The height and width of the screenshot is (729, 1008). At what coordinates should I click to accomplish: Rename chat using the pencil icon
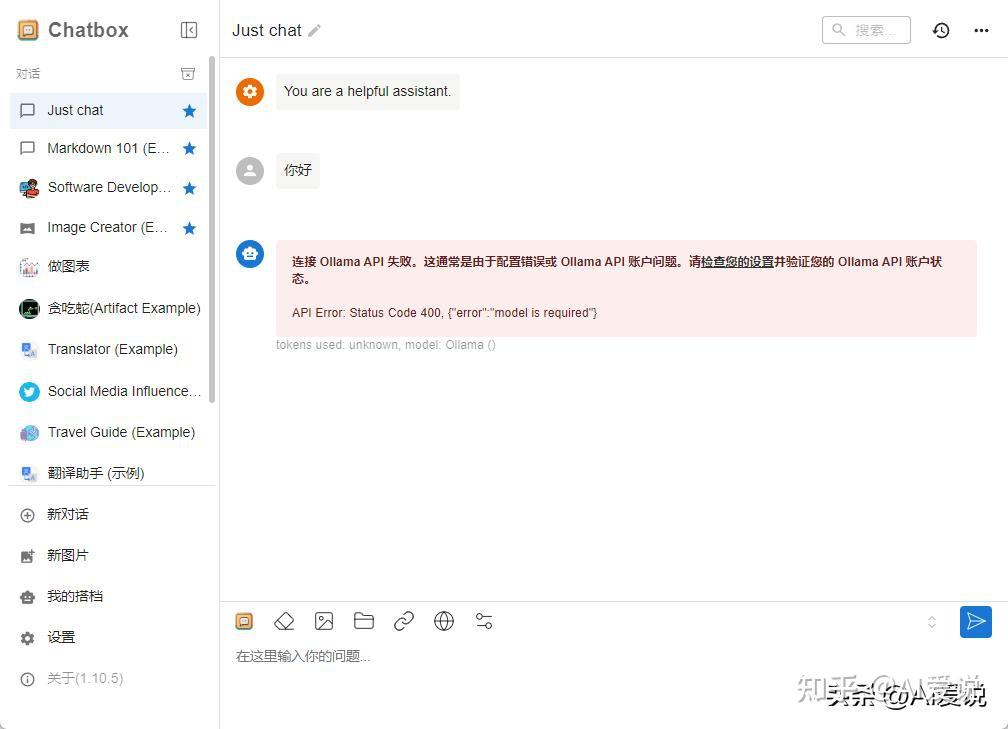(x=314, y=30)
